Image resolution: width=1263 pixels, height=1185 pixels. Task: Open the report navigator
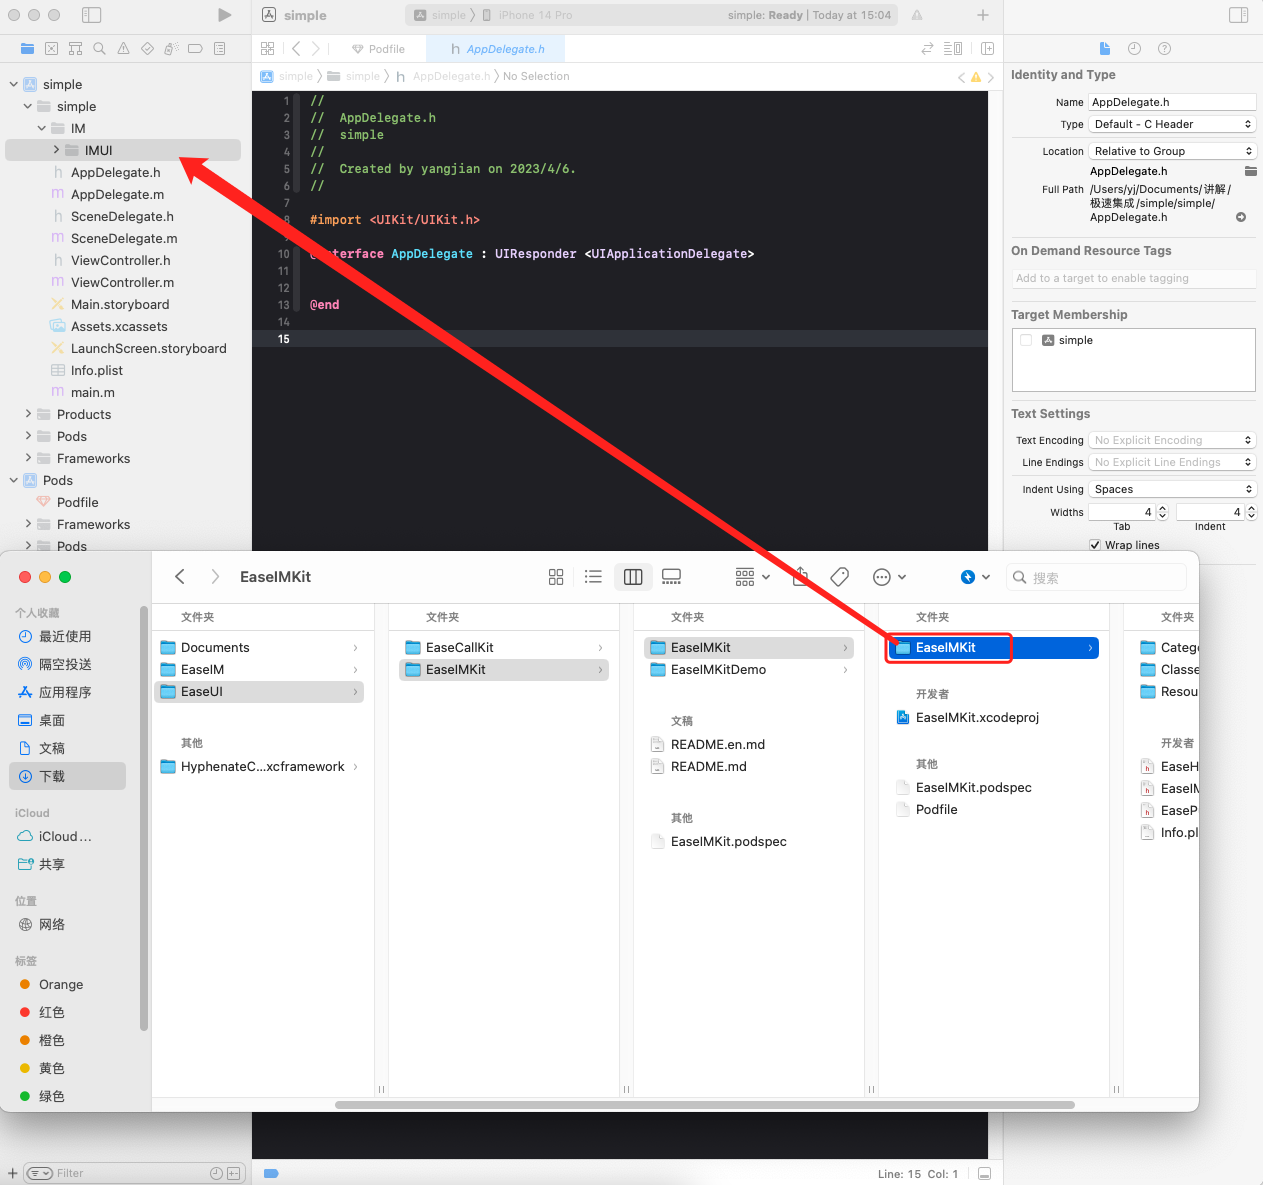click(219, 48)
